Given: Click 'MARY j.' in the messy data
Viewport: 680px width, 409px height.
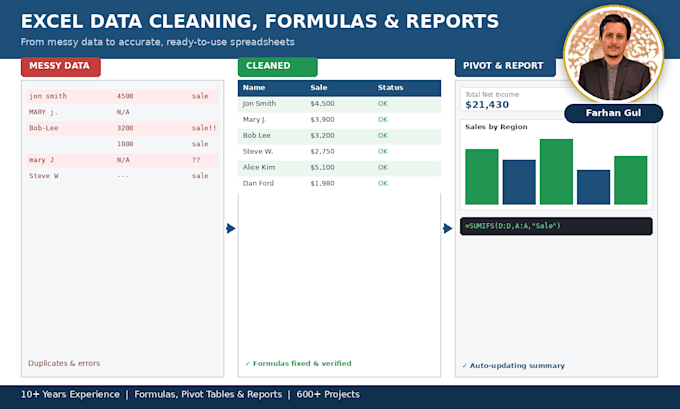Looking at the screenshot, I should coord(43,112).
